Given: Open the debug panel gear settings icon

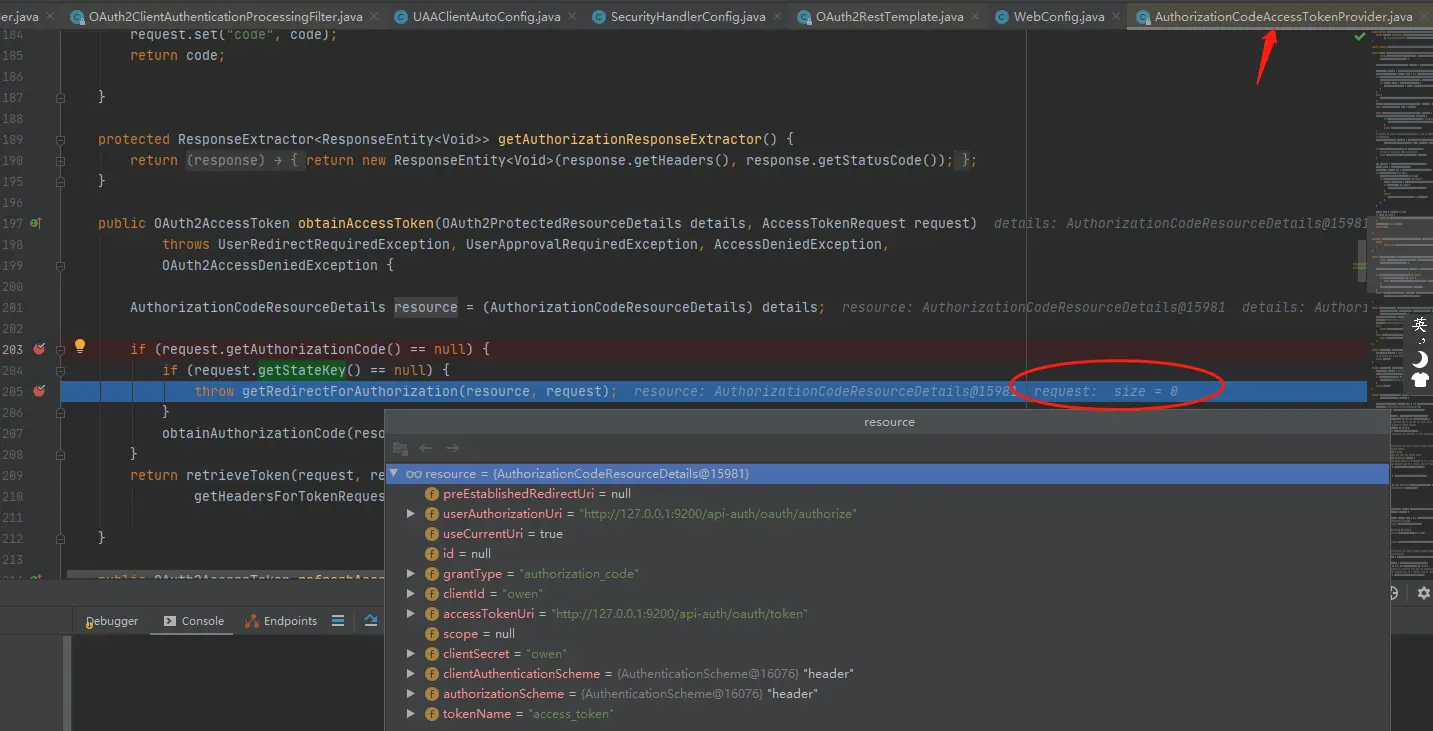Looking at the screenshot, I should tap(1424, 593).
